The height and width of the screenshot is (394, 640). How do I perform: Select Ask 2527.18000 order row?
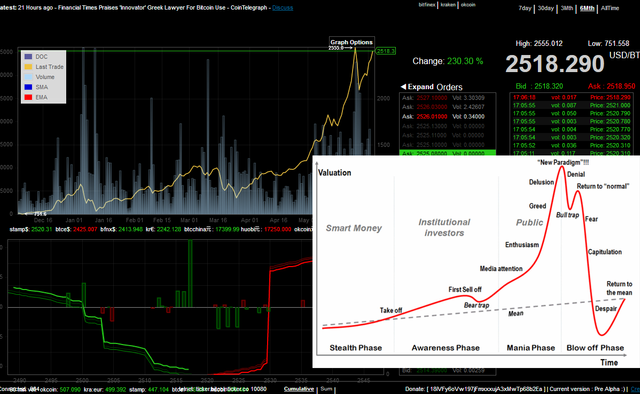coord(448,98)
